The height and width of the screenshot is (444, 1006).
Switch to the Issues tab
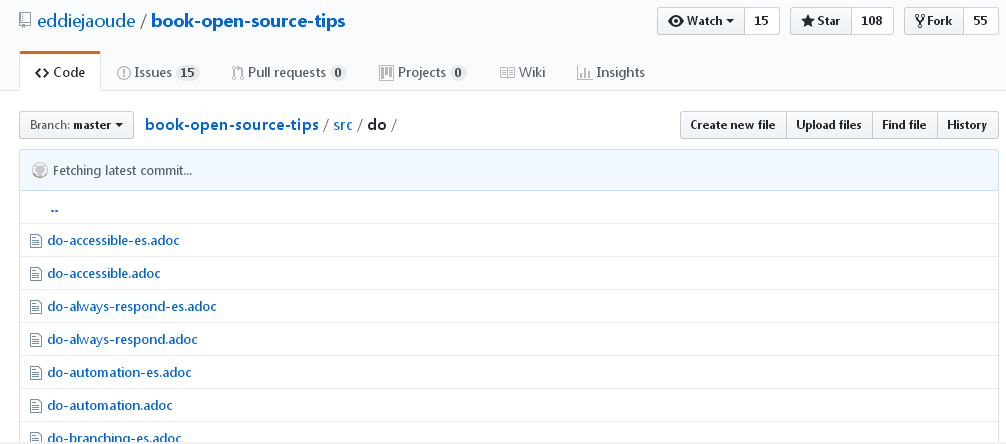158,73
